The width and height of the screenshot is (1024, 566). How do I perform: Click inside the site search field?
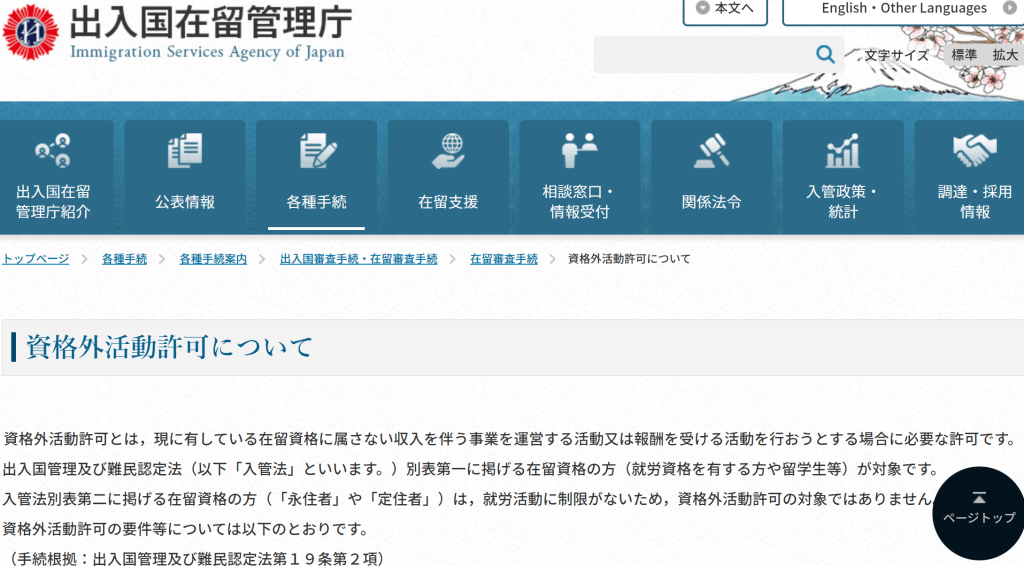[700, 54]
